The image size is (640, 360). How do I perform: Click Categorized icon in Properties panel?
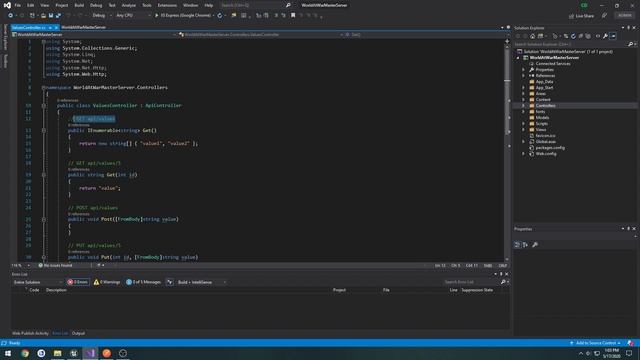pos(517,244)
